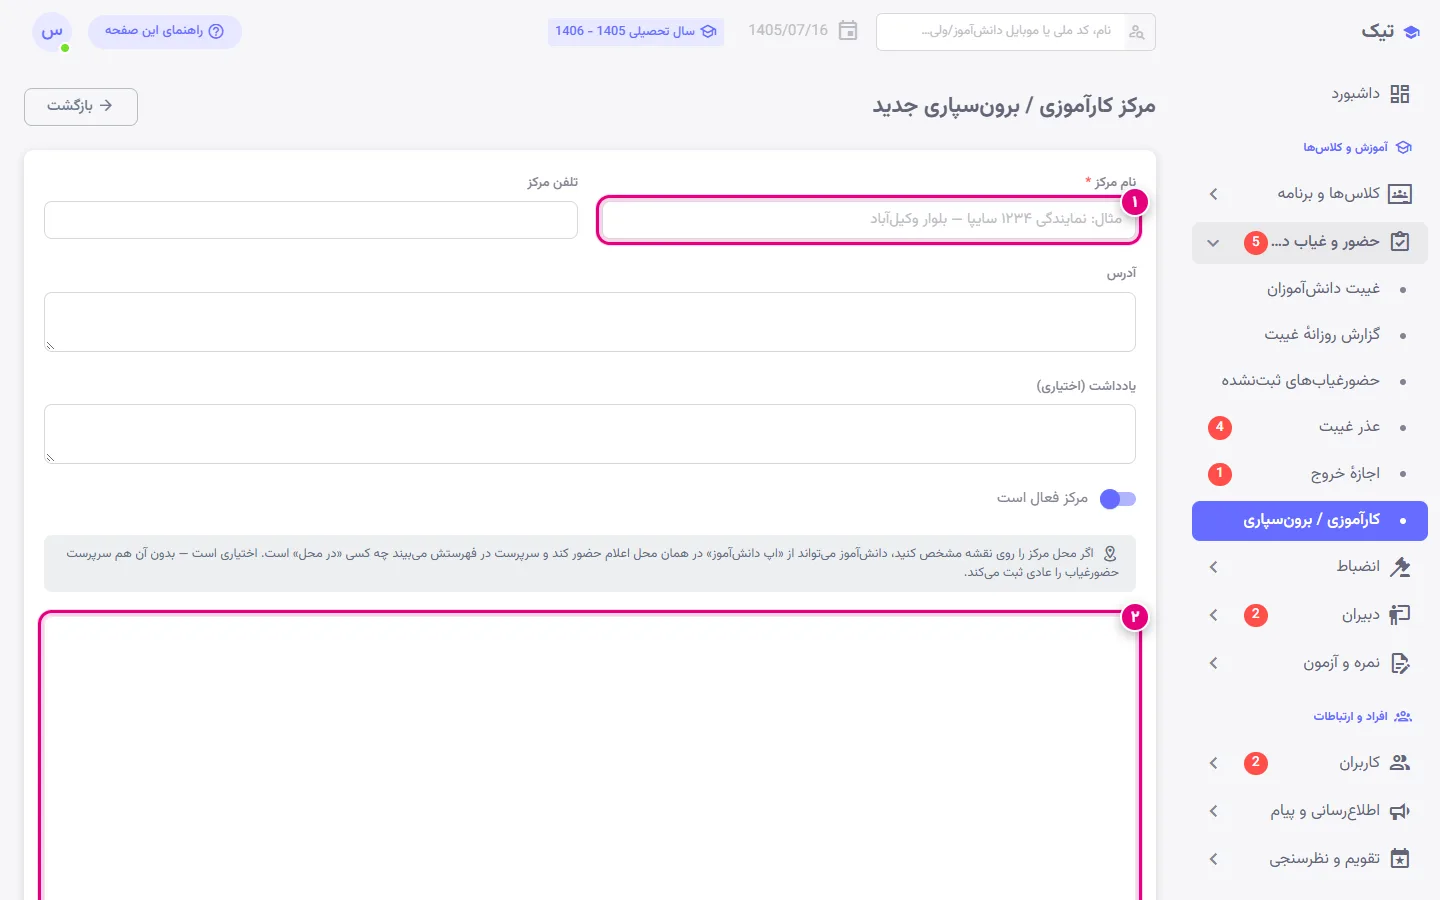The height and width of the screenshot is (900, 1440).
Task: Click the بازگشت back button
Action: click(81, 107)
